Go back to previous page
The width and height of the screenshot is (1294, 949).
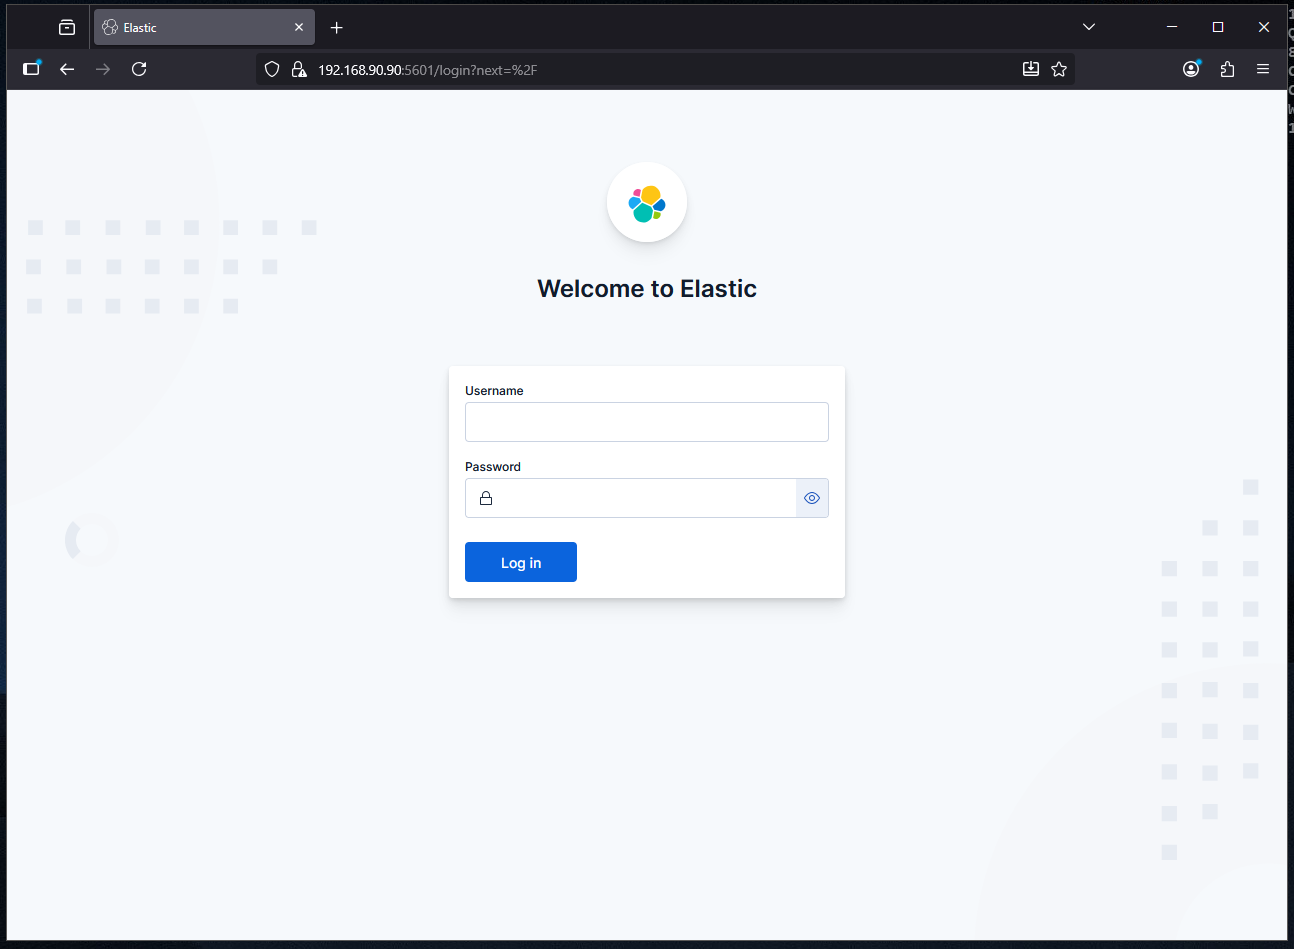[67, 69]
